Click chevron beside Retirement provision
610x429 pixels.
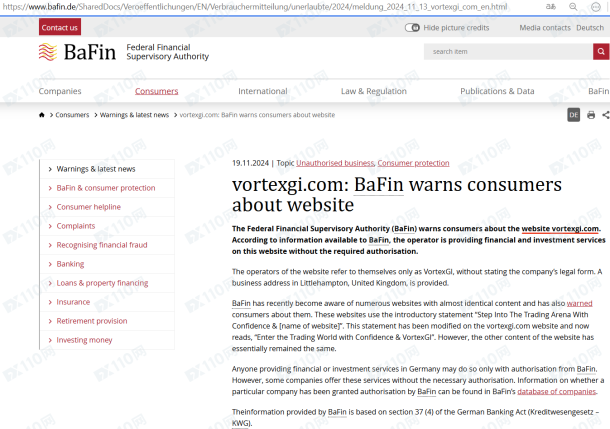[50, 321]
